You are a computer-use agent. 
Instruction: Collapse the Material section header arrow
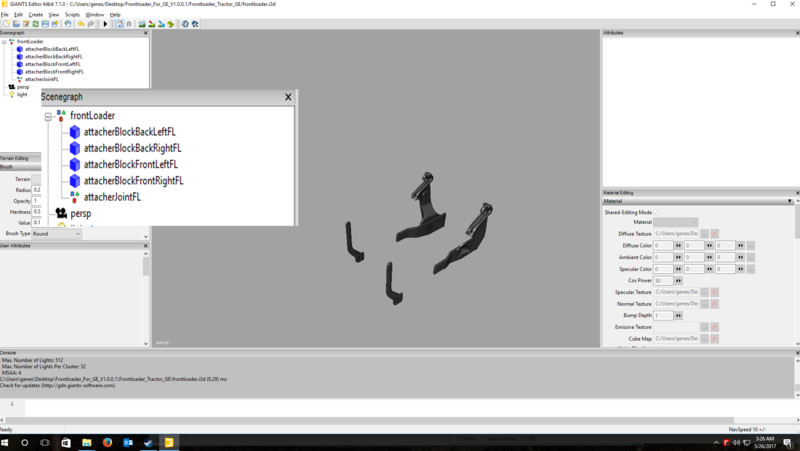790,201
